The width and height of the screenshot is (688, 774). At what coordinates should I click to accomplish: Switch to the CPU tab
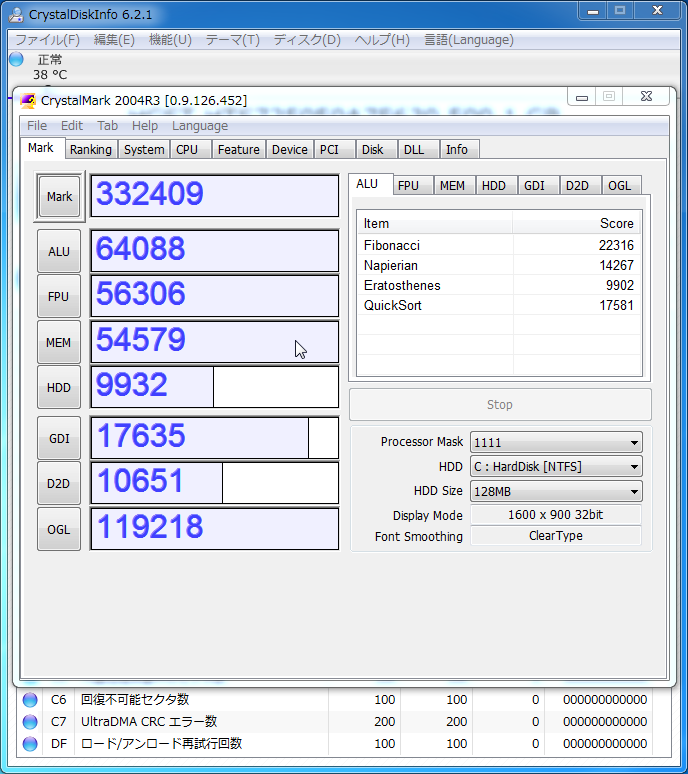pyautogui.click(x=191, y=149)
